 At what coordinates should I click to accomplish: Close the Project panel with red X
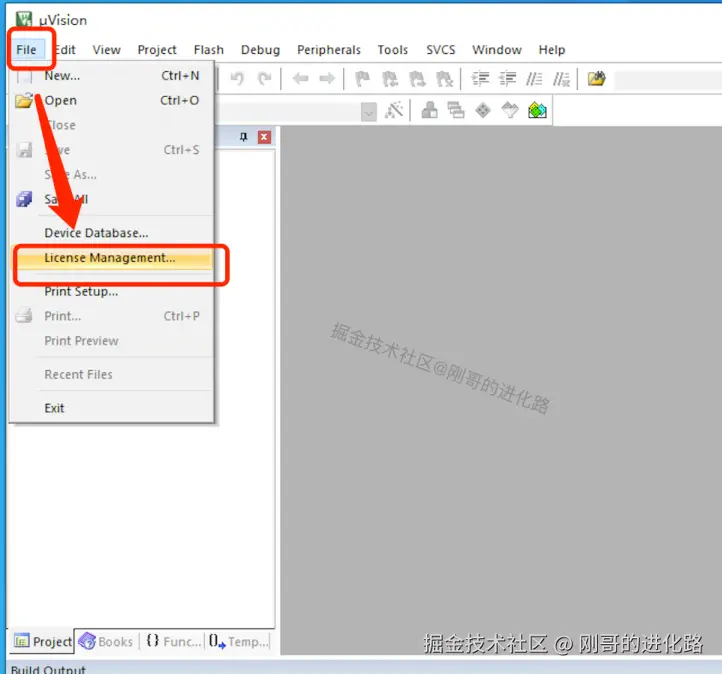(x=264, y=137)
